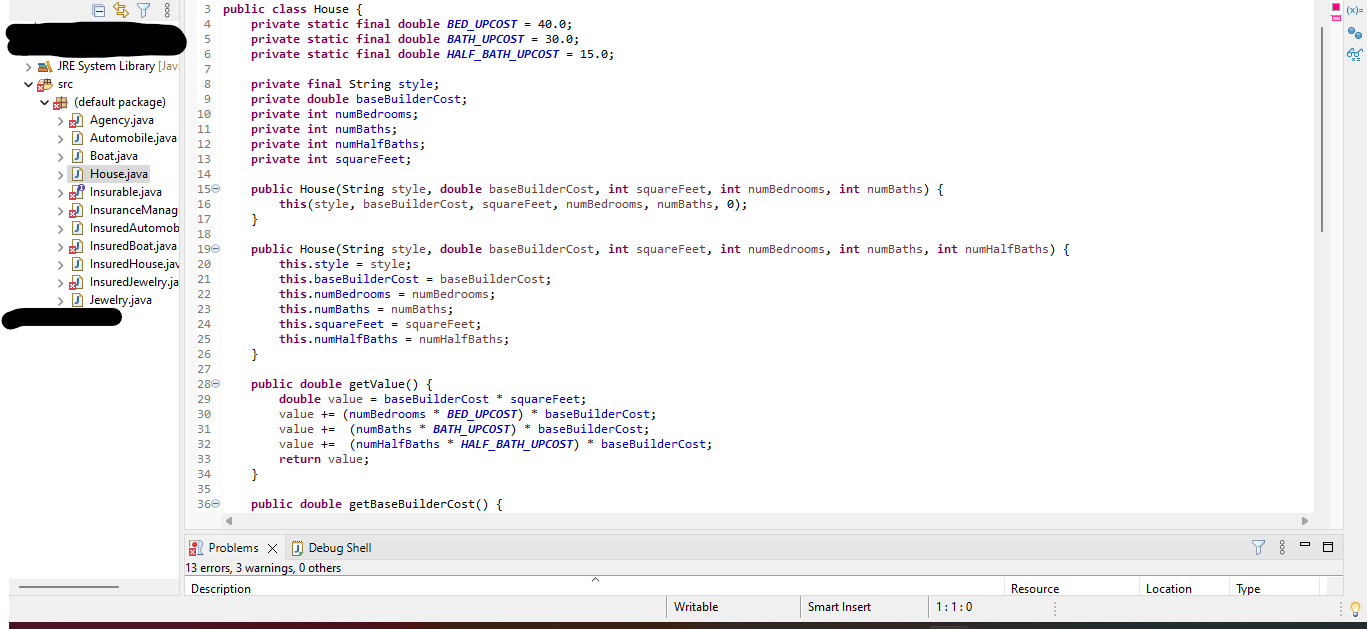Click the Writable indicator in the status bar

click(x=696, y=607)
